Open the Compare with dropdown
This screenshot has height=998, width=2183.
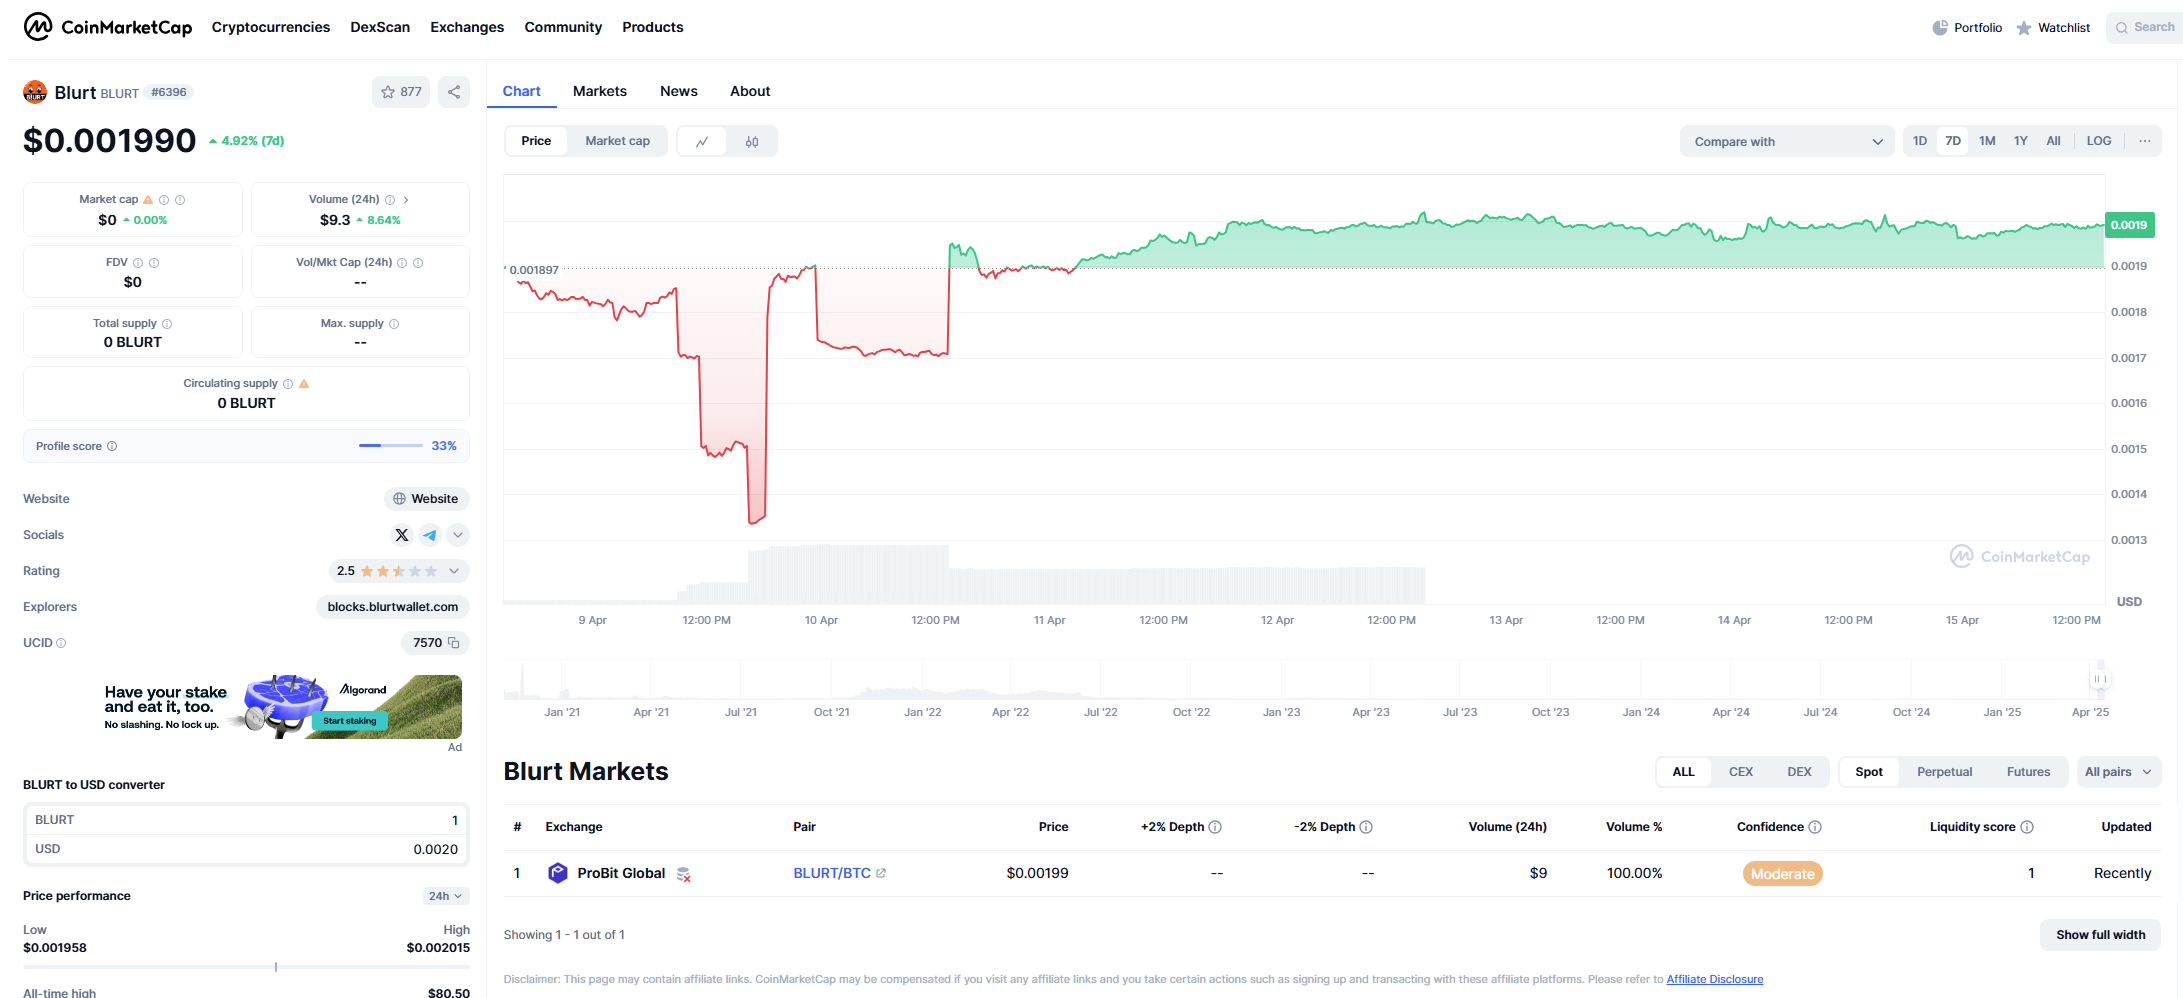pyautogui.click(x=1787, y=141)
